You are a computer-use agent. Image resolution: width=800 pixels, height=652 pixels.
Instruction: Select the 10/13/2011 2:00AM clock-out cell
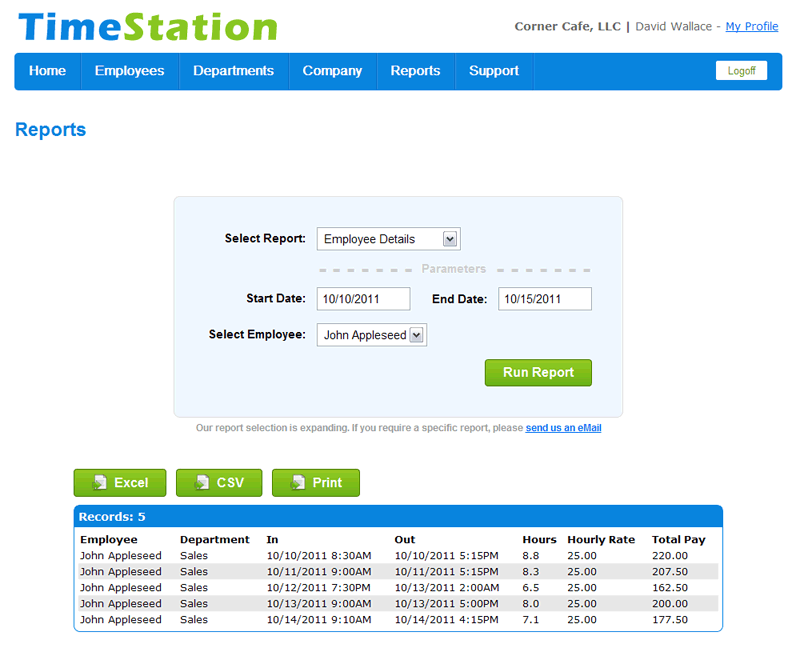point(447,588)
